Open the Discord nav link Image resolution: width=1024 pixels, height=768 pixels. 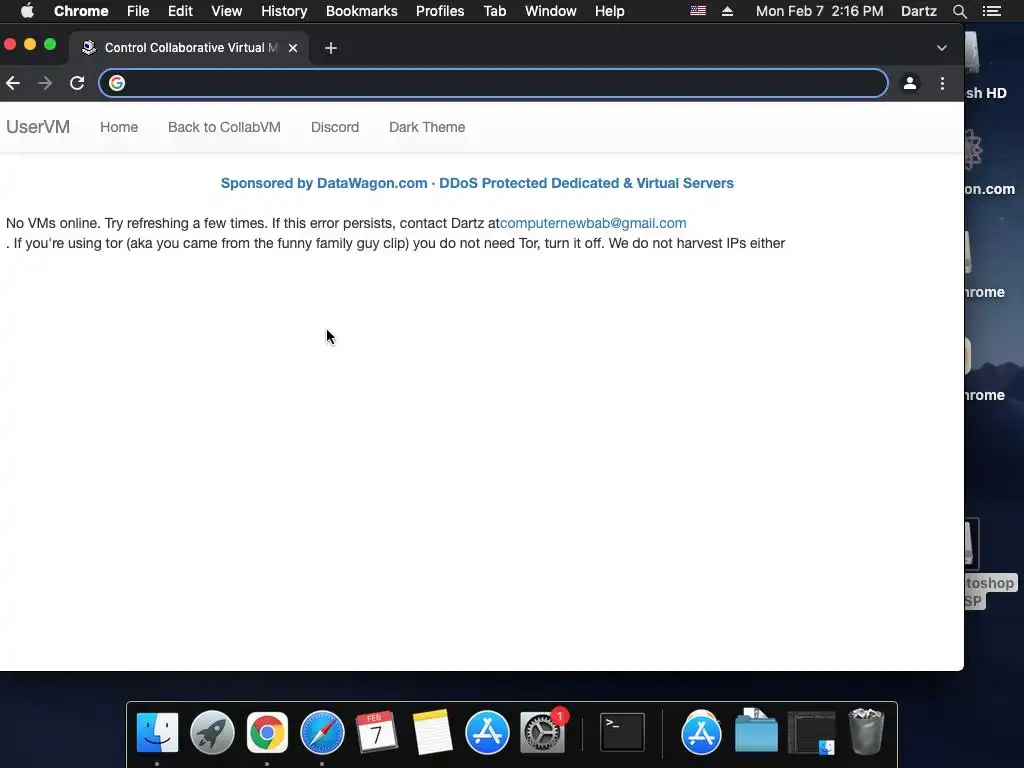click(335, 127)
